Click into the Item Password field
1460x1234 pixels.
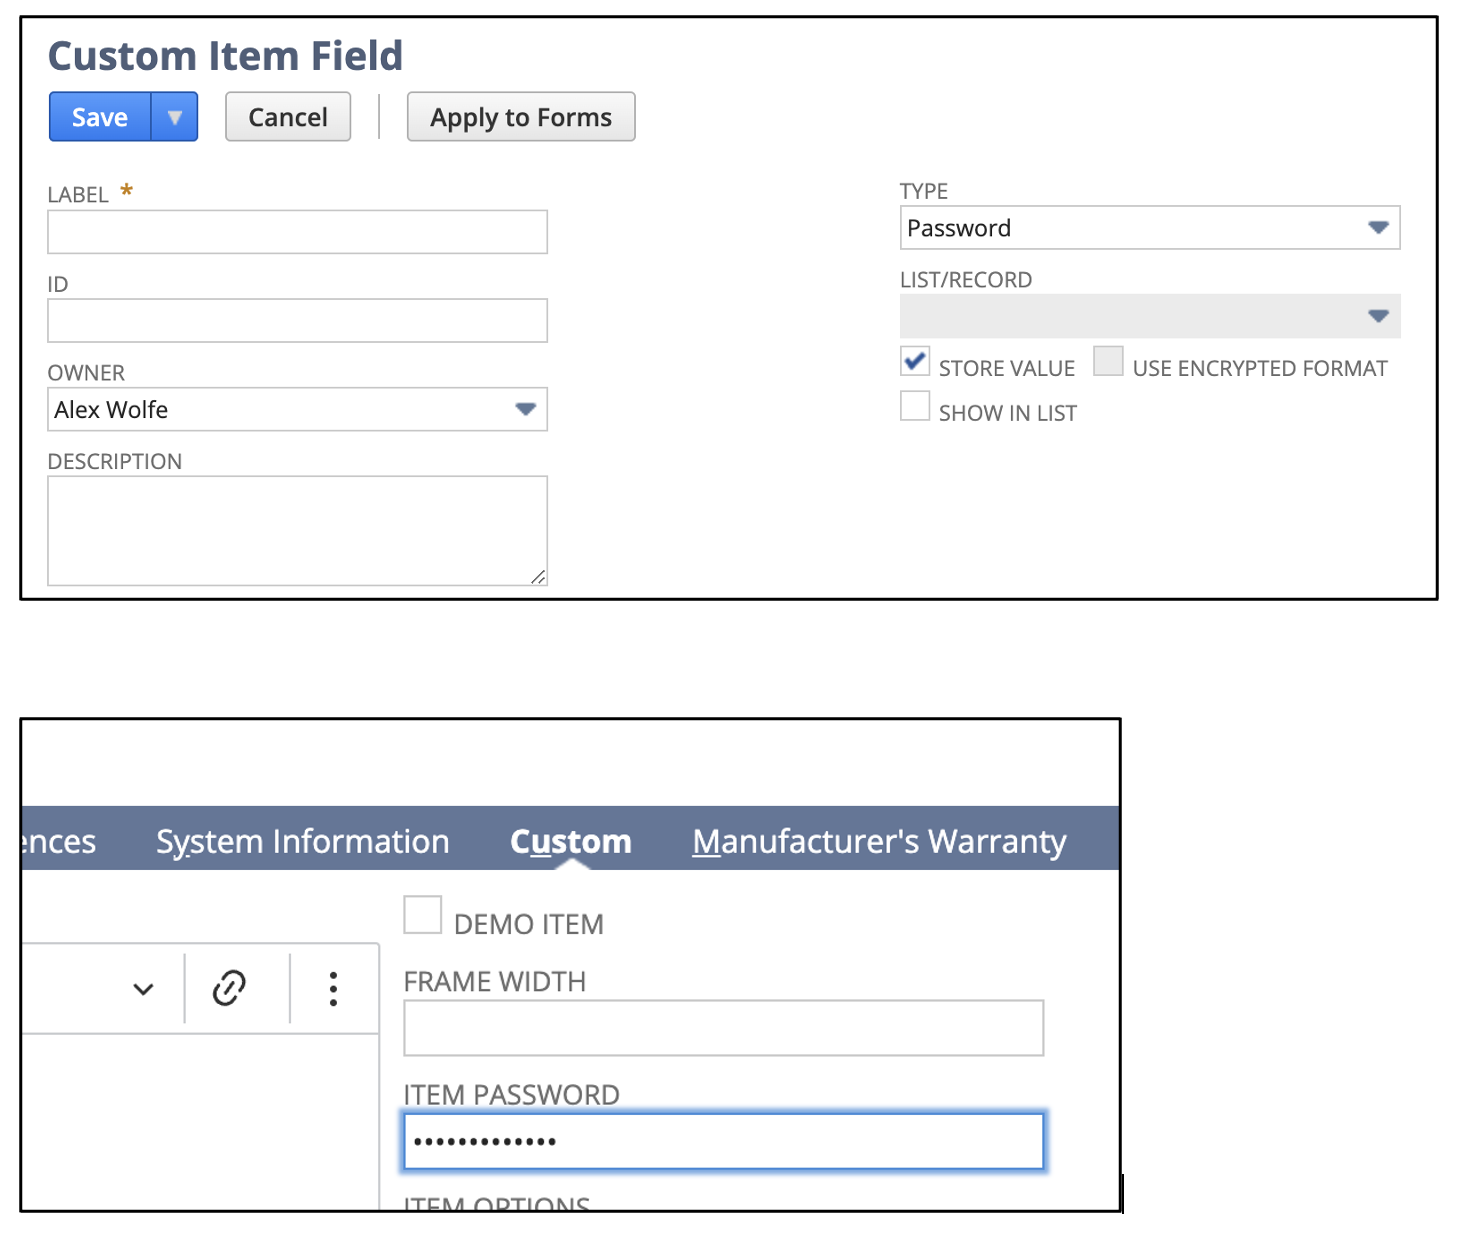click(723, 1141)
